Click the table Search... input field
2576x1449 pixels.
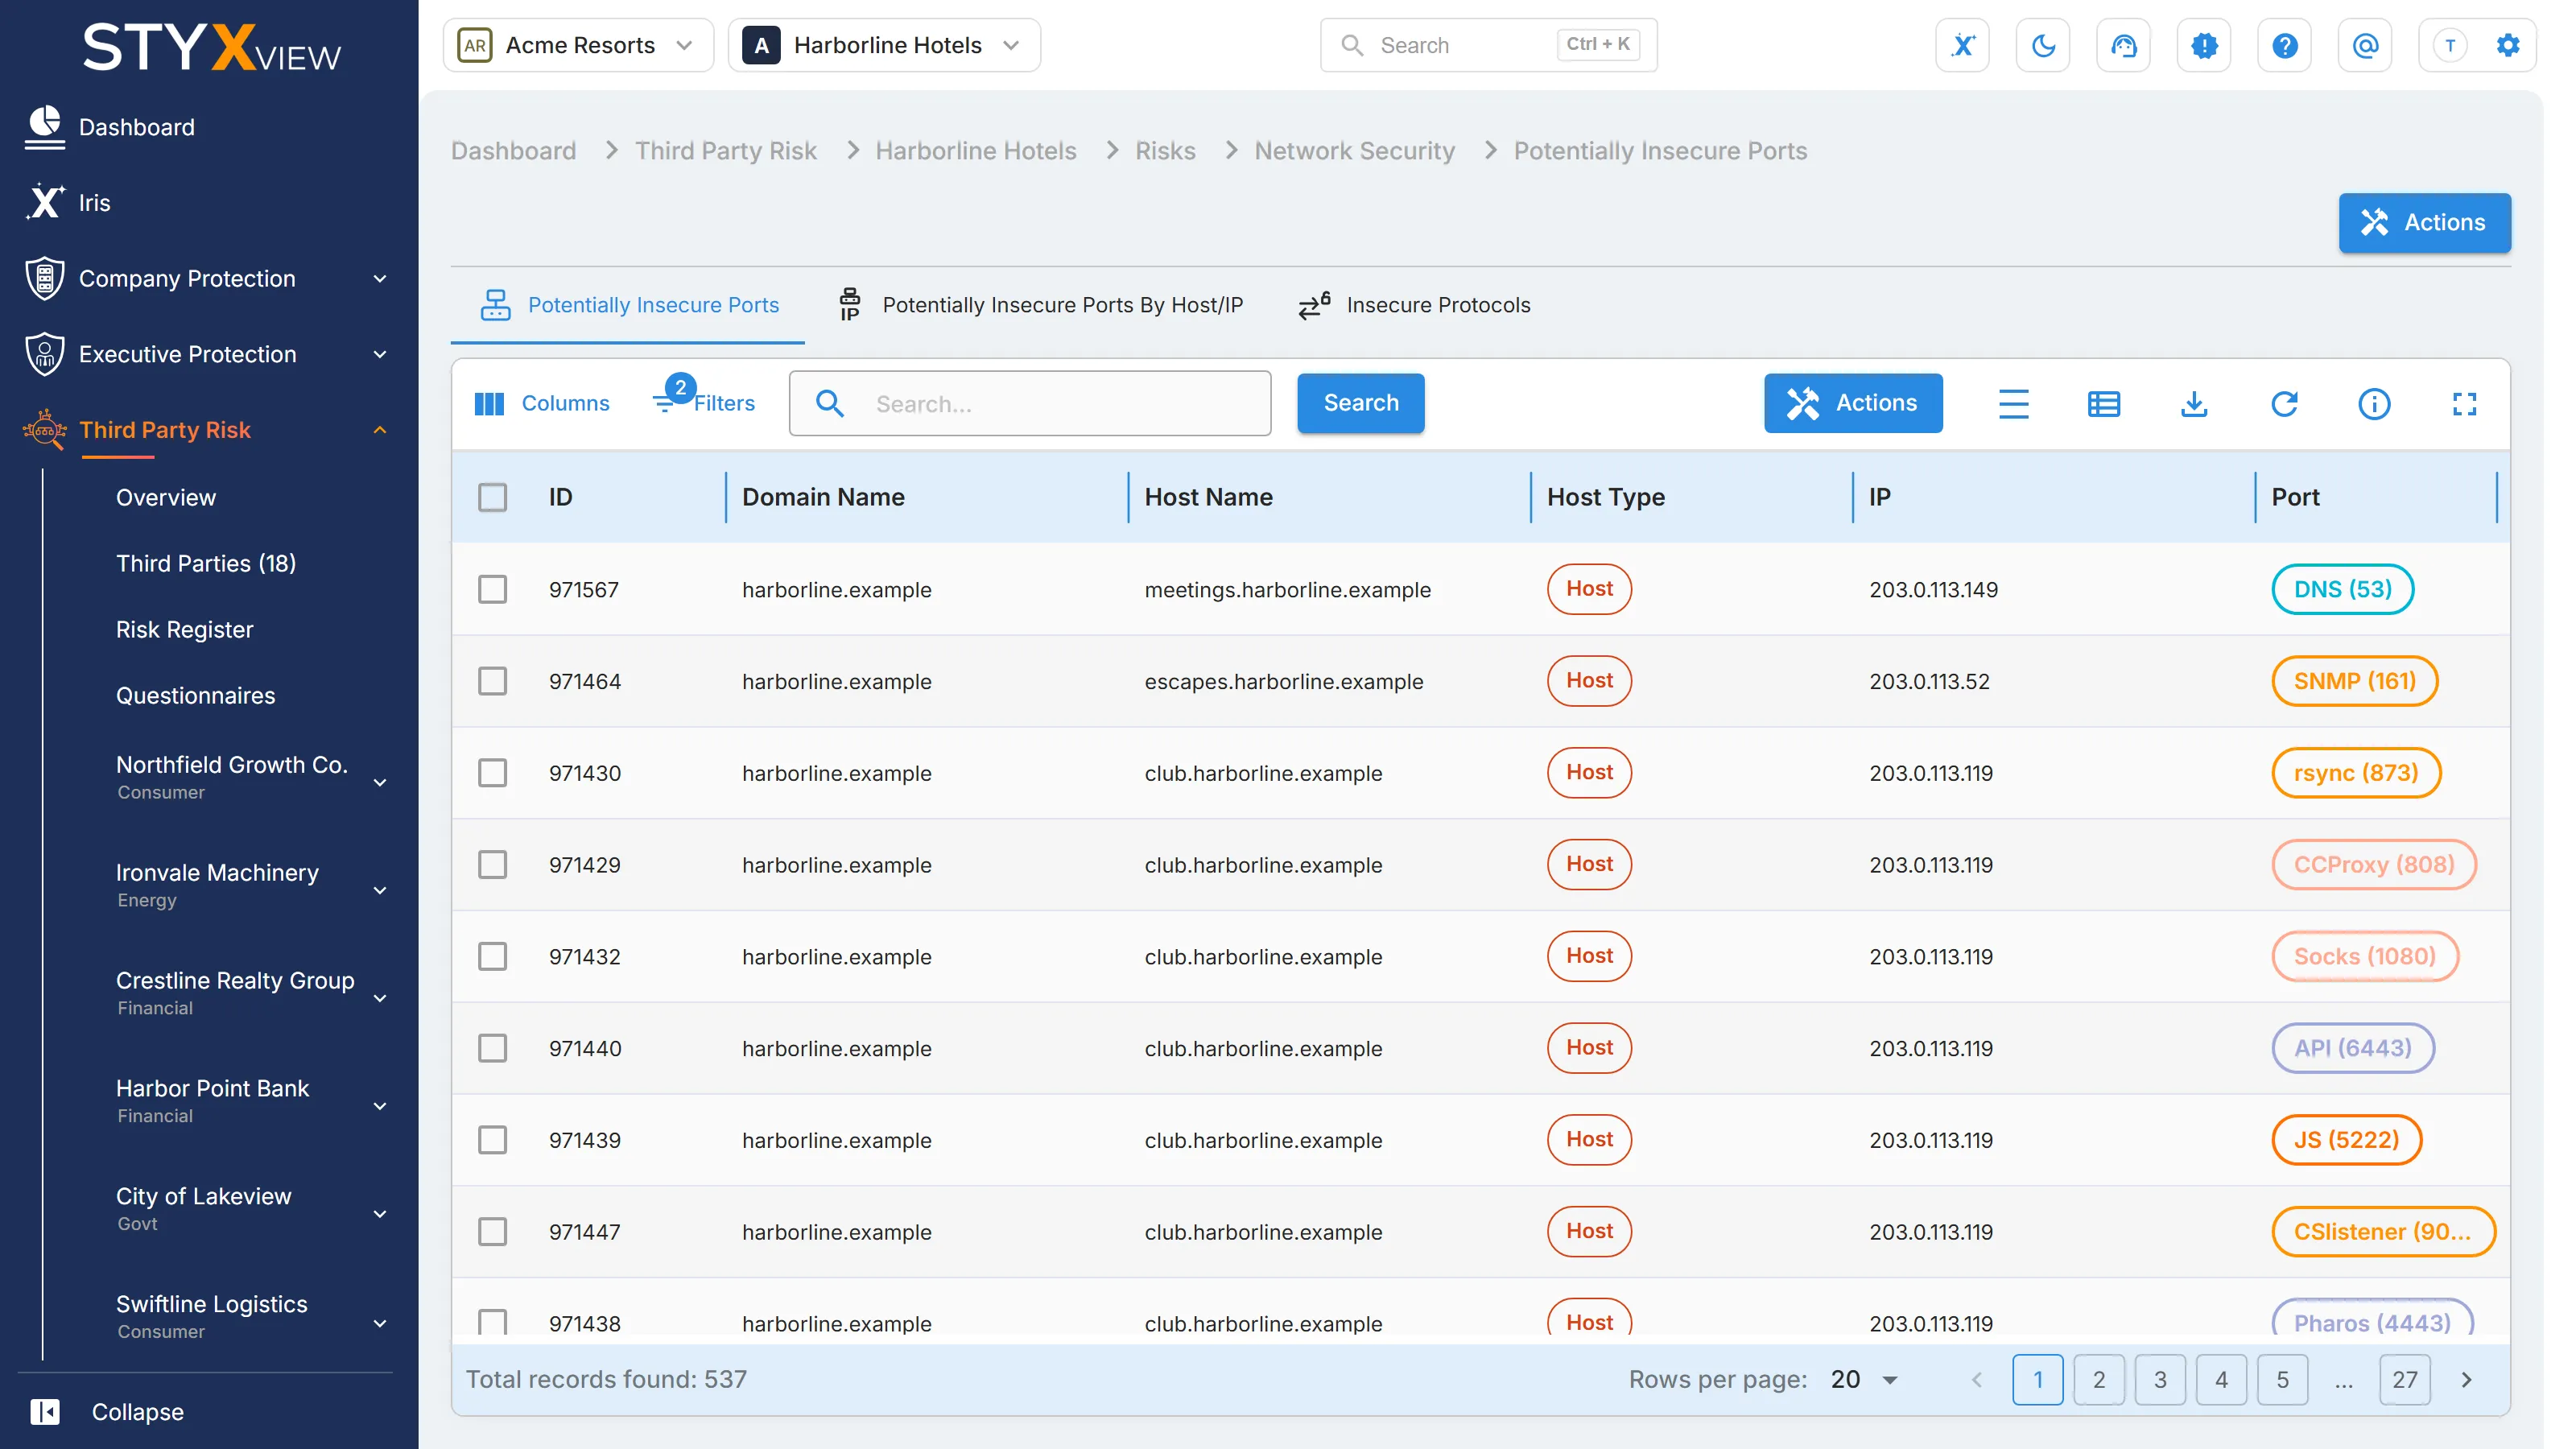pos(1030,403)
